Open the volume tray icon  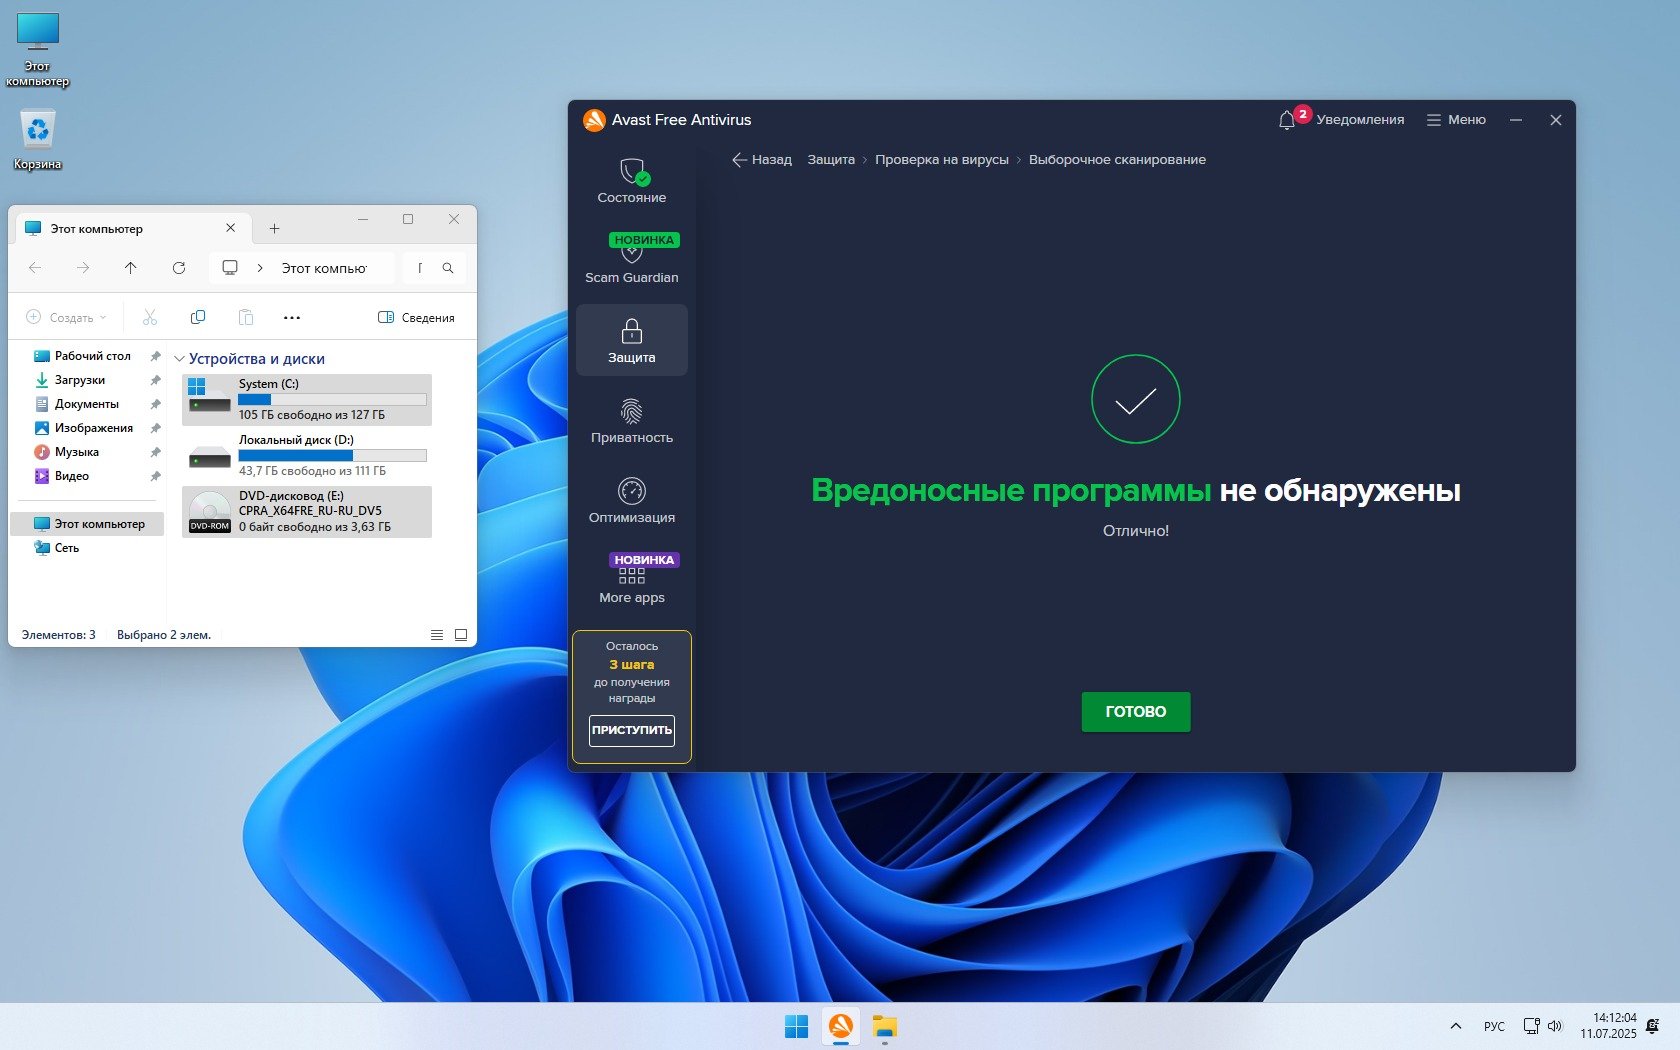(x=1555, y=1026)
